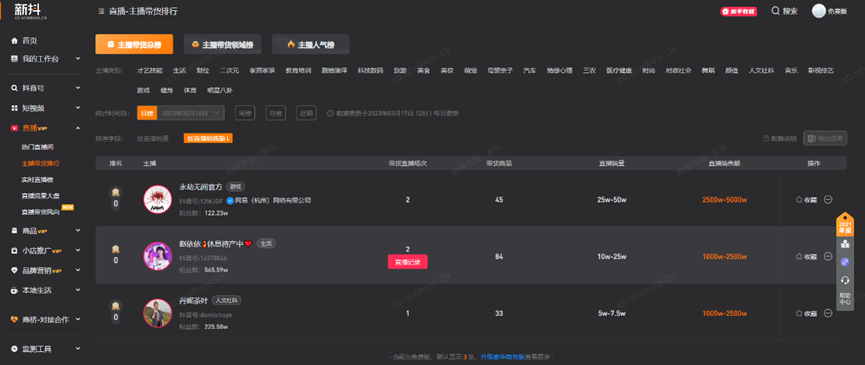Click the 2021年报 orange tag on right widget
865x365 pixels.
[x=845, y=224]
